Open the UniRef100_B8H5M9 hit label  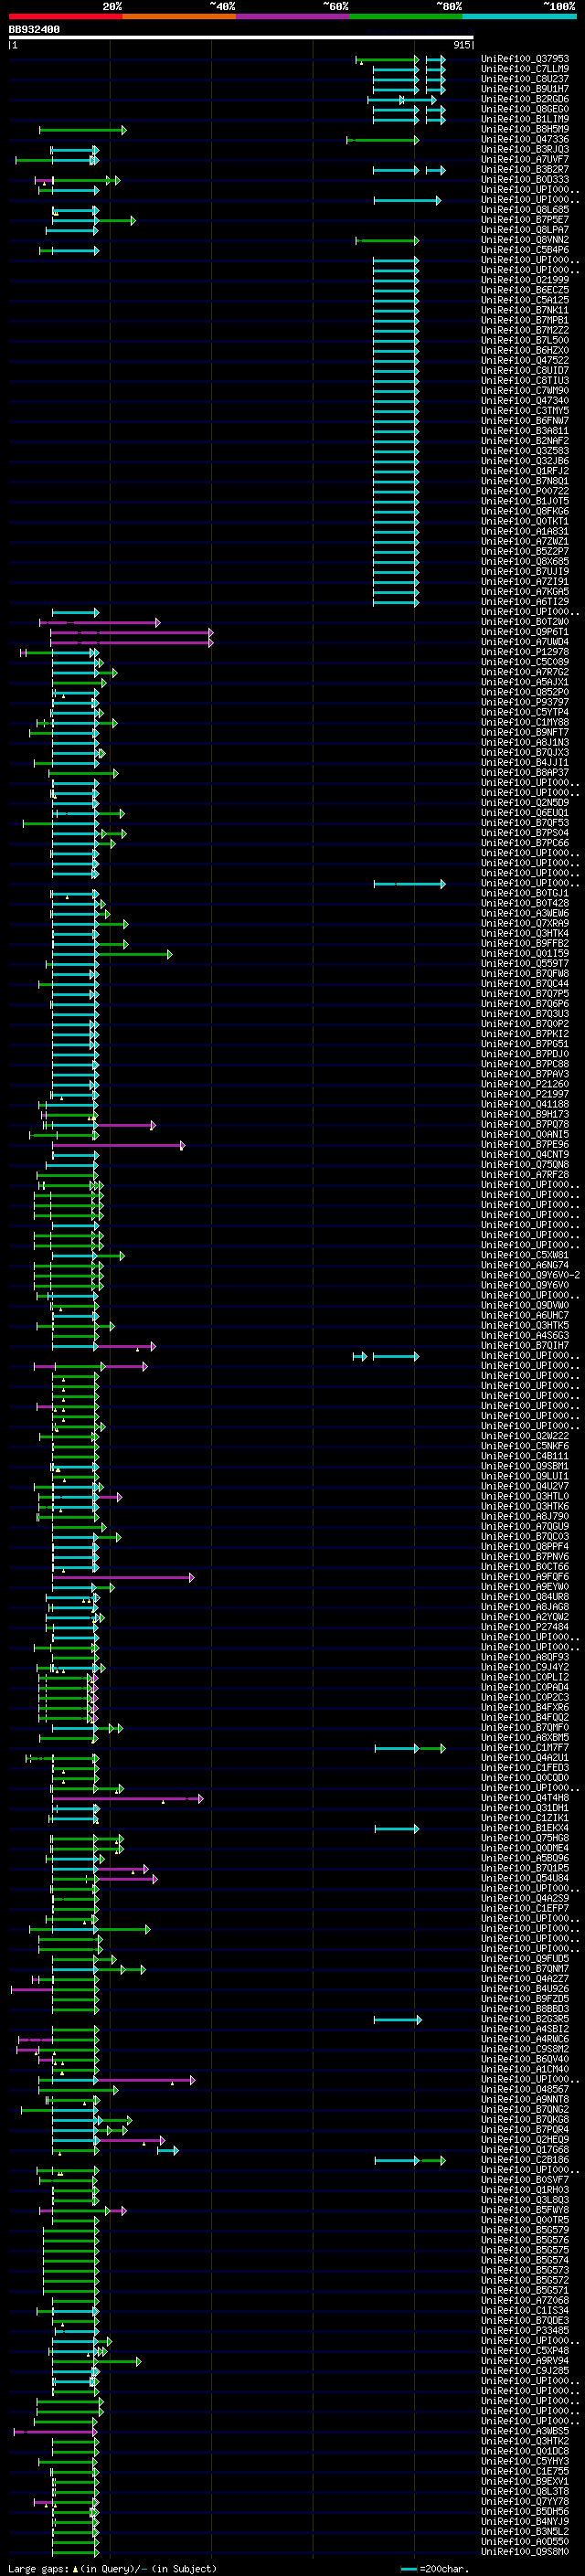click(525, 129)
